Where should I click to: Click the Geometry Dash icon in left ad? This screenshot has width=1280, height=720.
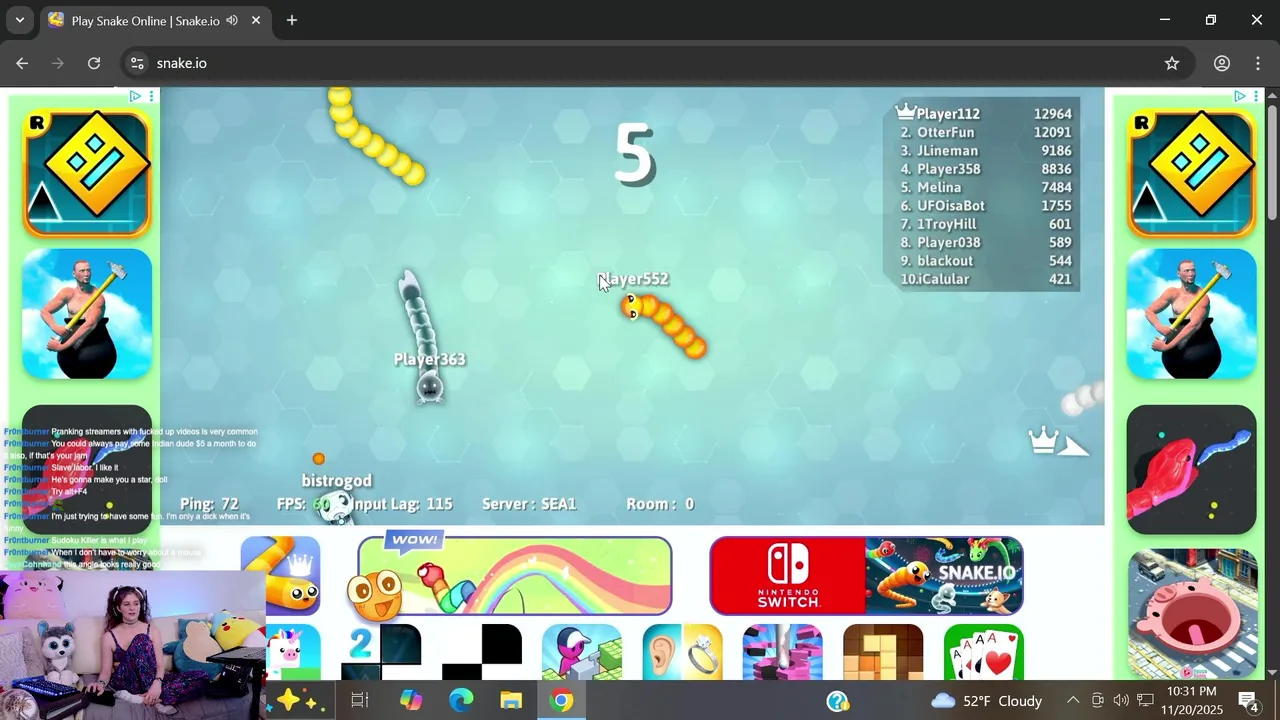click(x=87, y=174)
